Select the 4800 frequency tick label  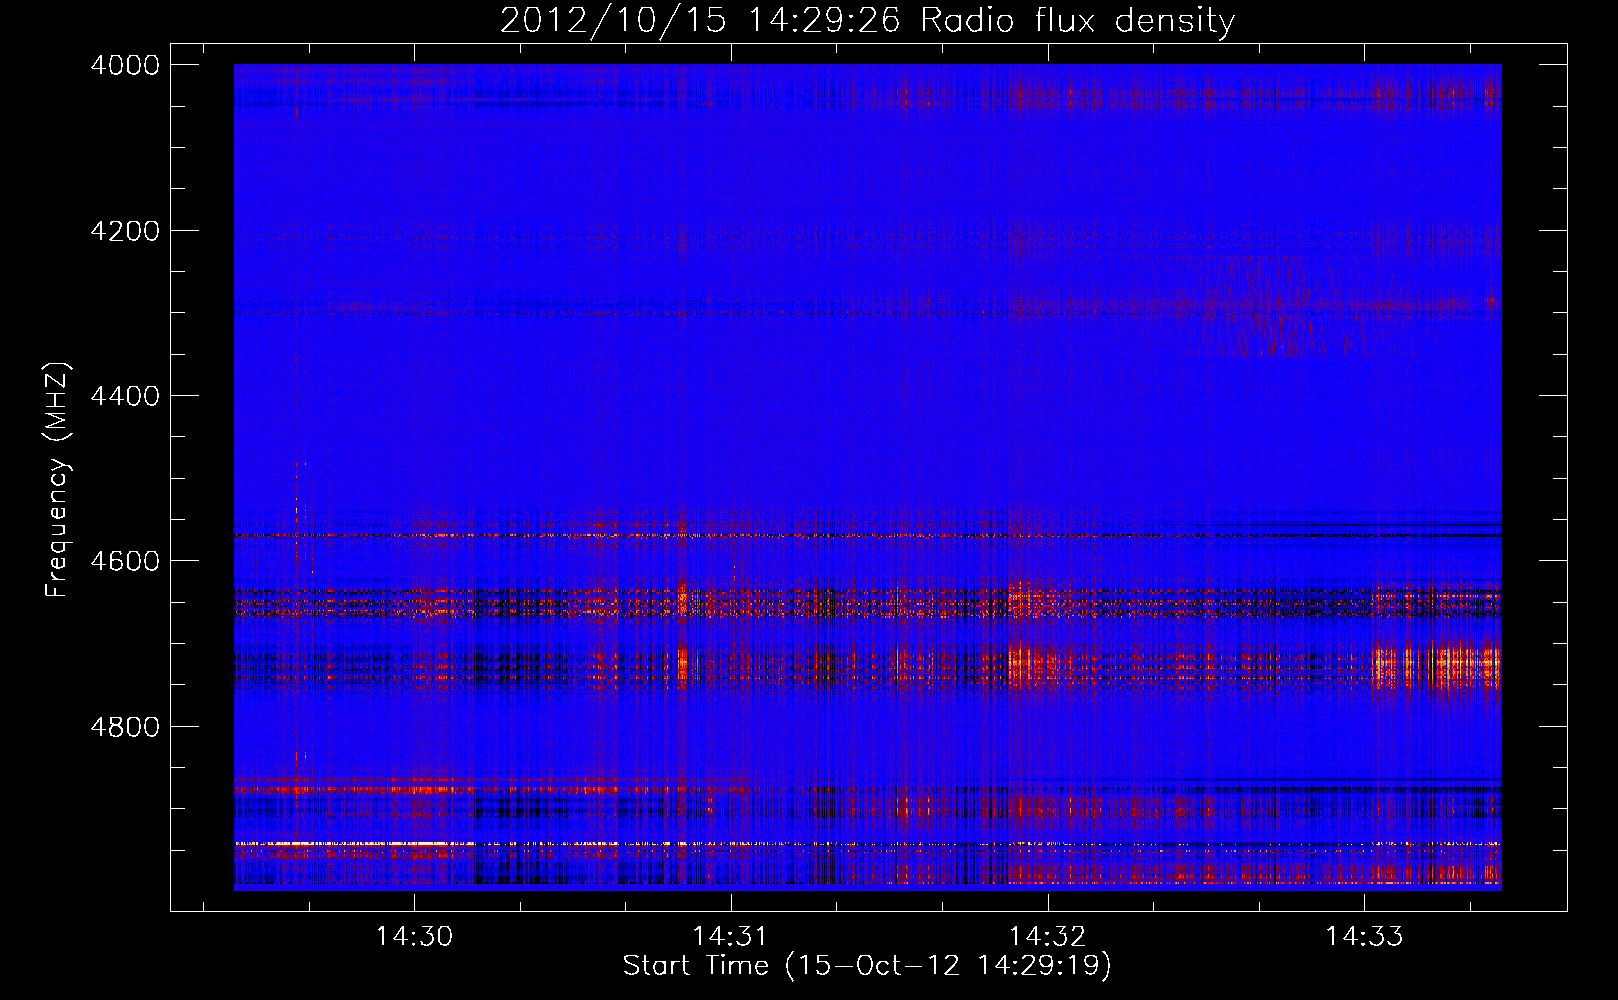click(x=125, y=727)
